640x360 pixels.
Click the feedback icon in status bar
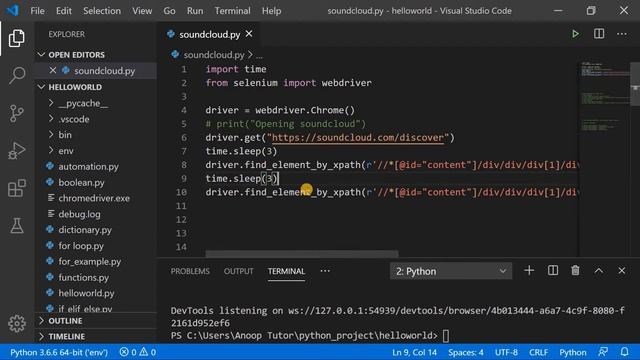(603, 352)
